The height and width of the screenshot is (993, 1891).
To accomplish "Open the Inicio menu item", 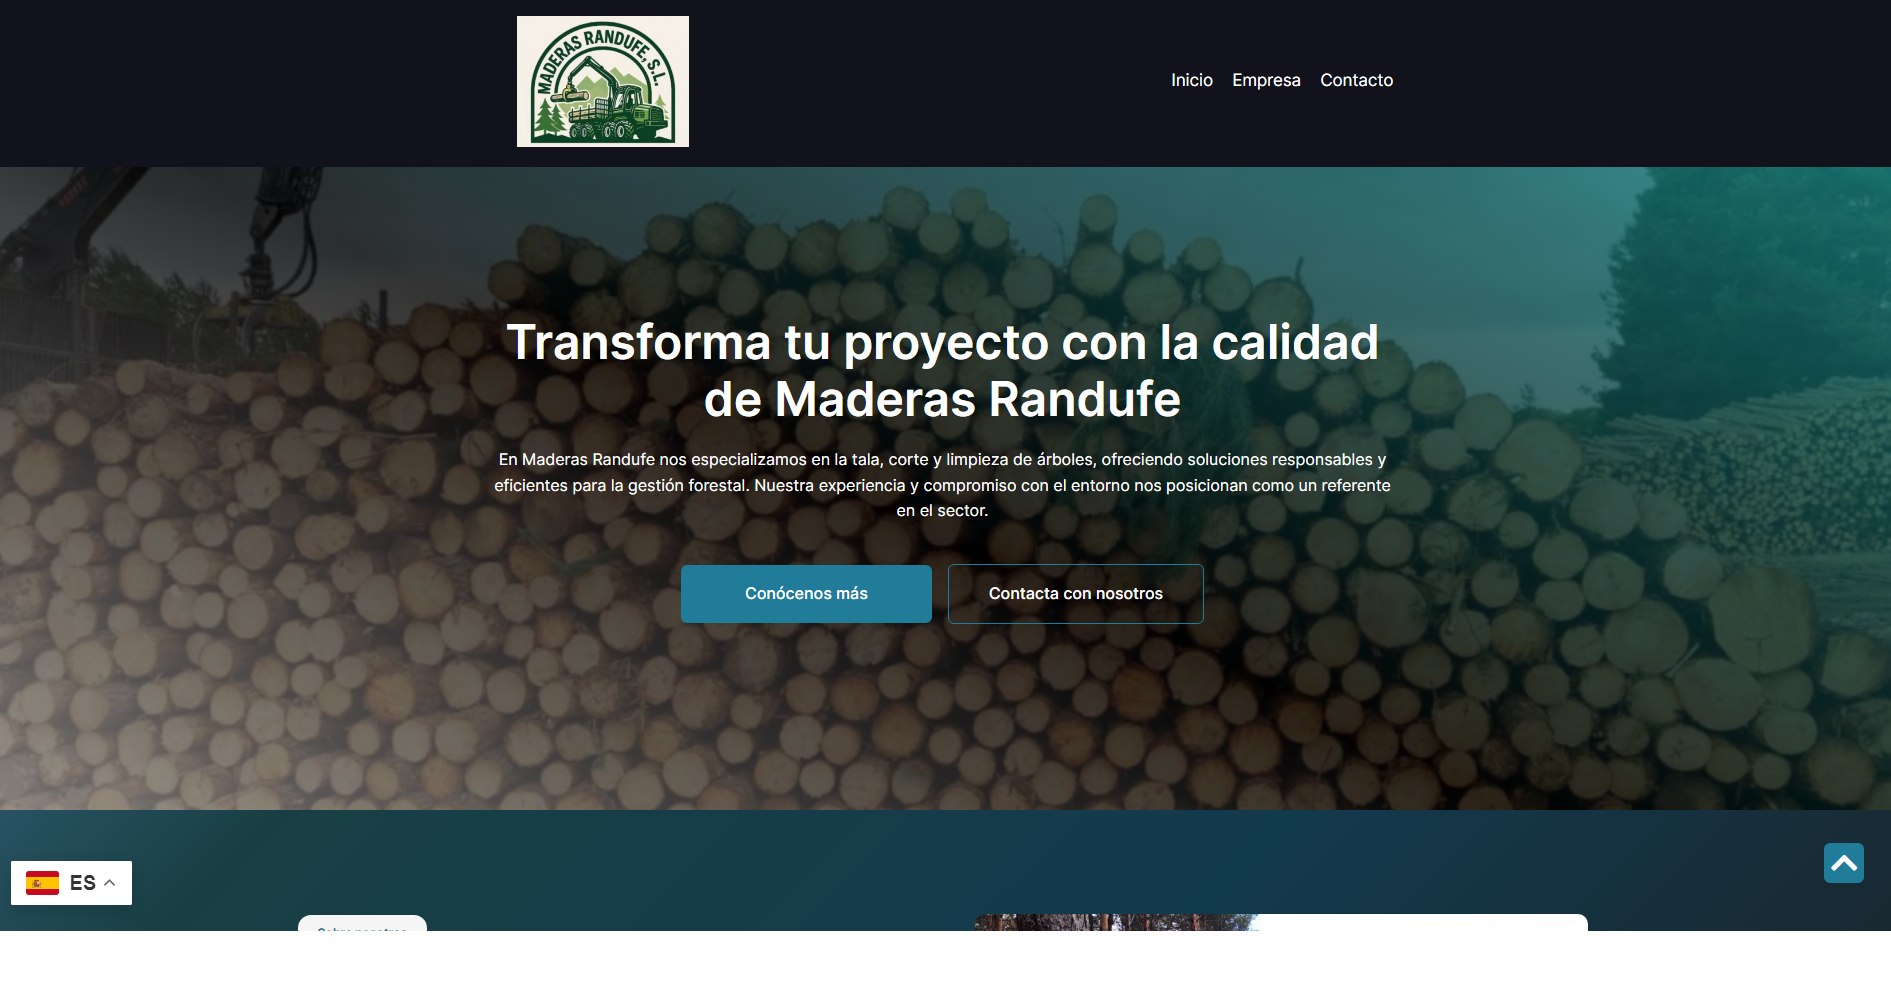I will [1192, 80].
